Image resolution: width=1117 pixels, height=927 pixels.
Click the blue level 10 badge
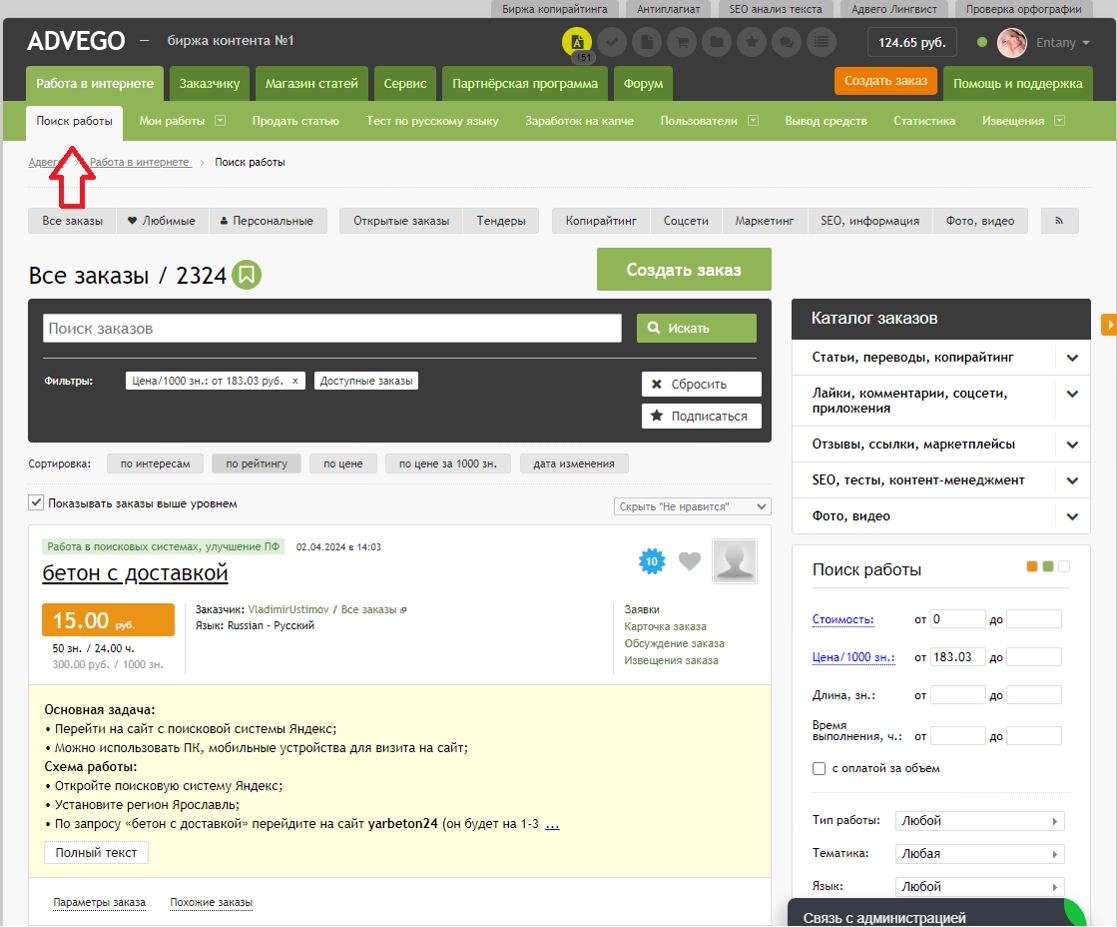click(x=652, y=561)
